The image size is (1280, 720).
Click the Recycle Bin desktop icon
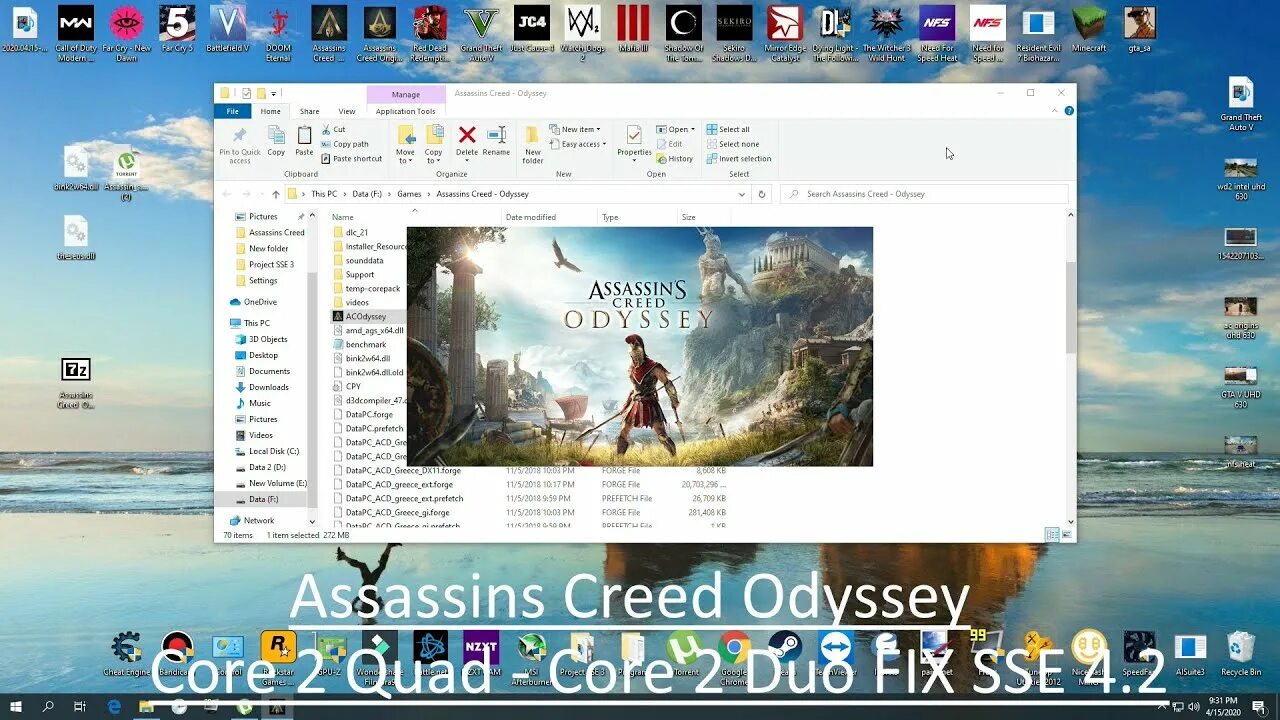(1241, 653)
